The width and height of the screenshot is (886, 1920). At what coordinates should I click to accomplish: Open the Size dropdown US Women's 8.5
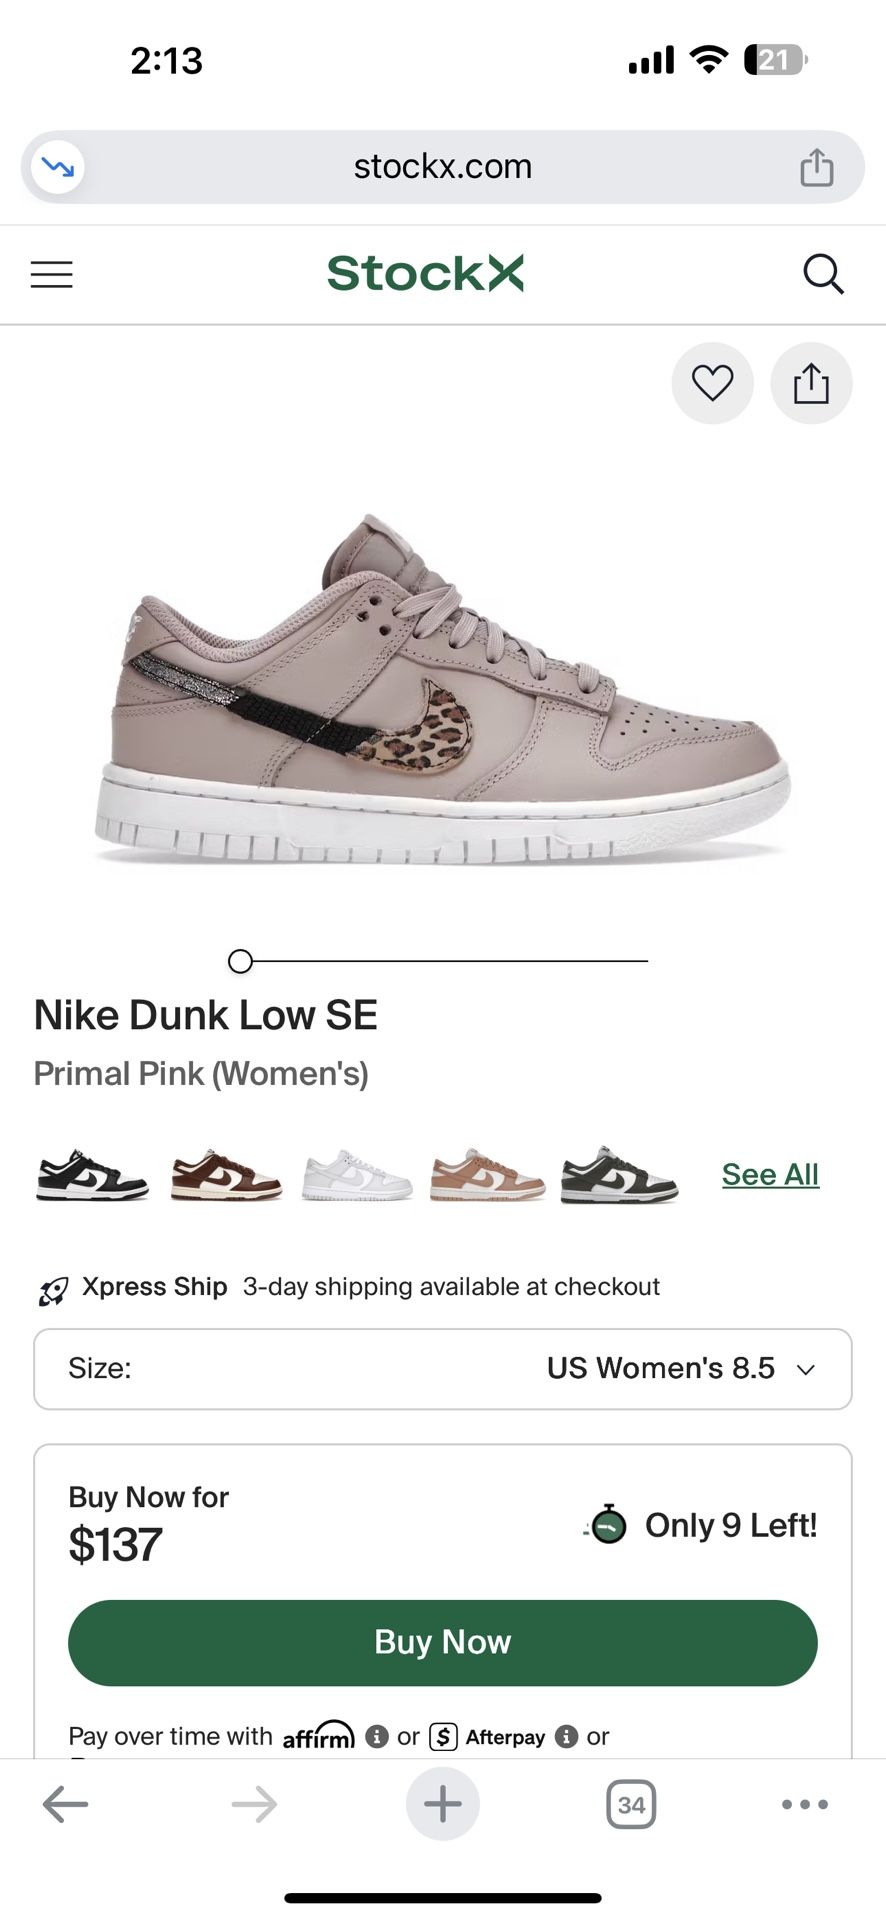pos(442,1368)
